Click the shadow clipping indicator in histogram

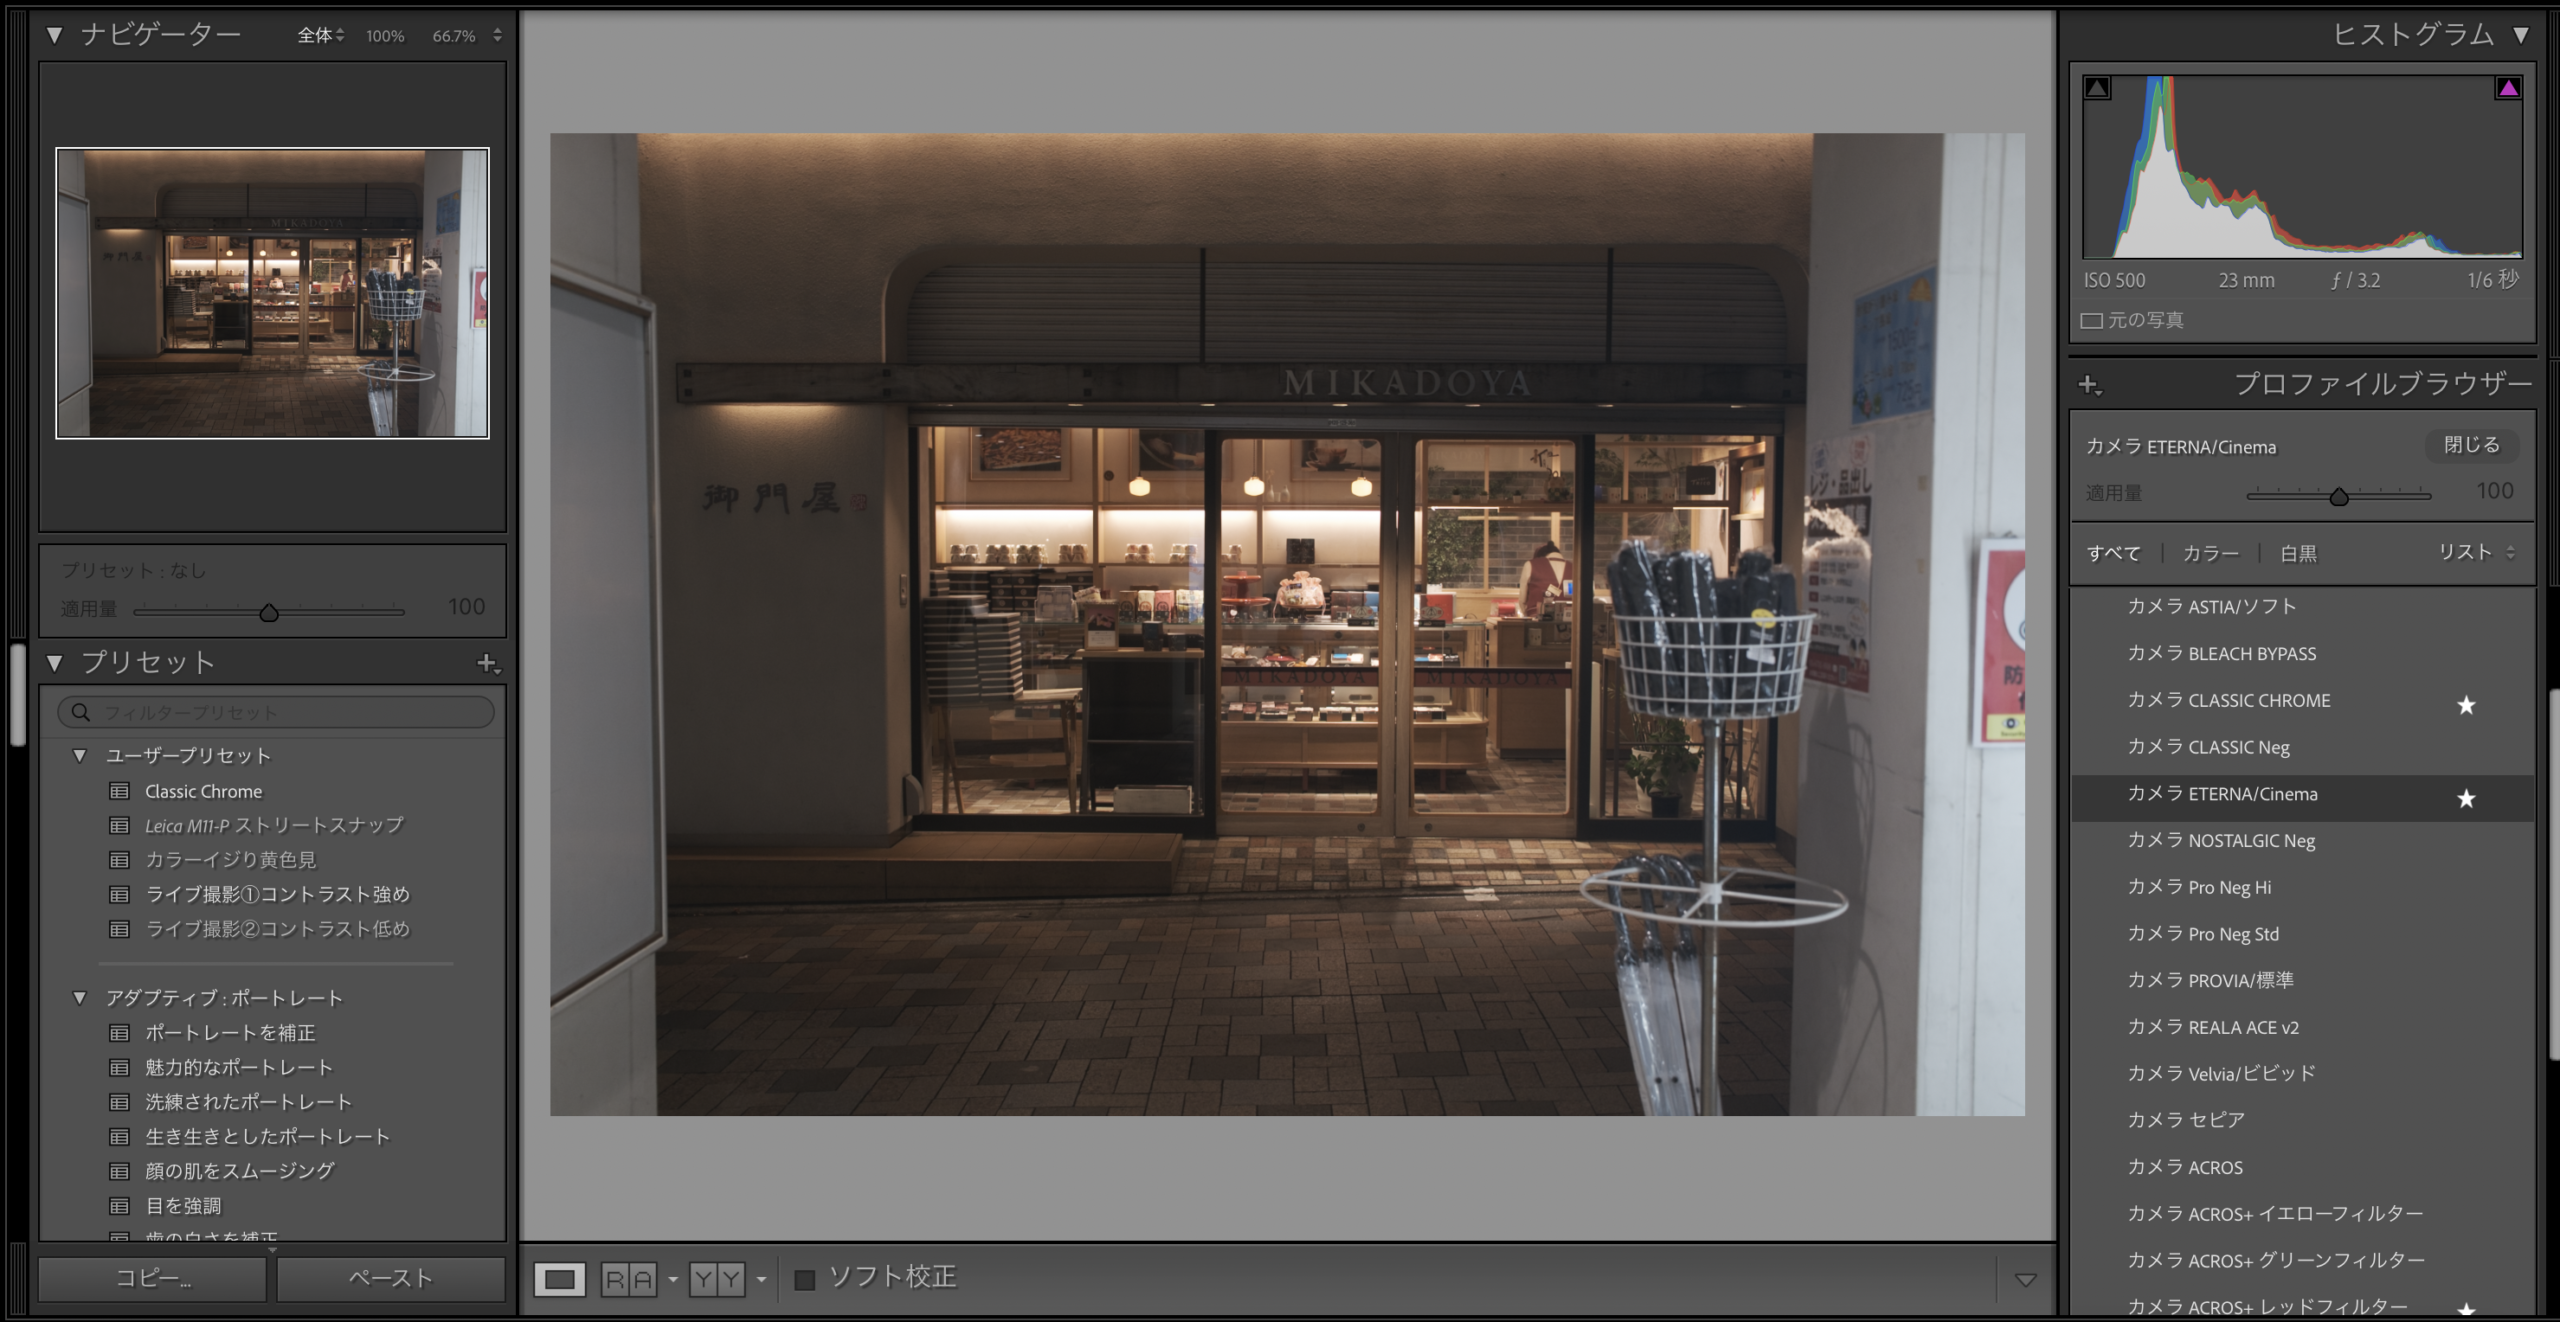point(2097,89)
